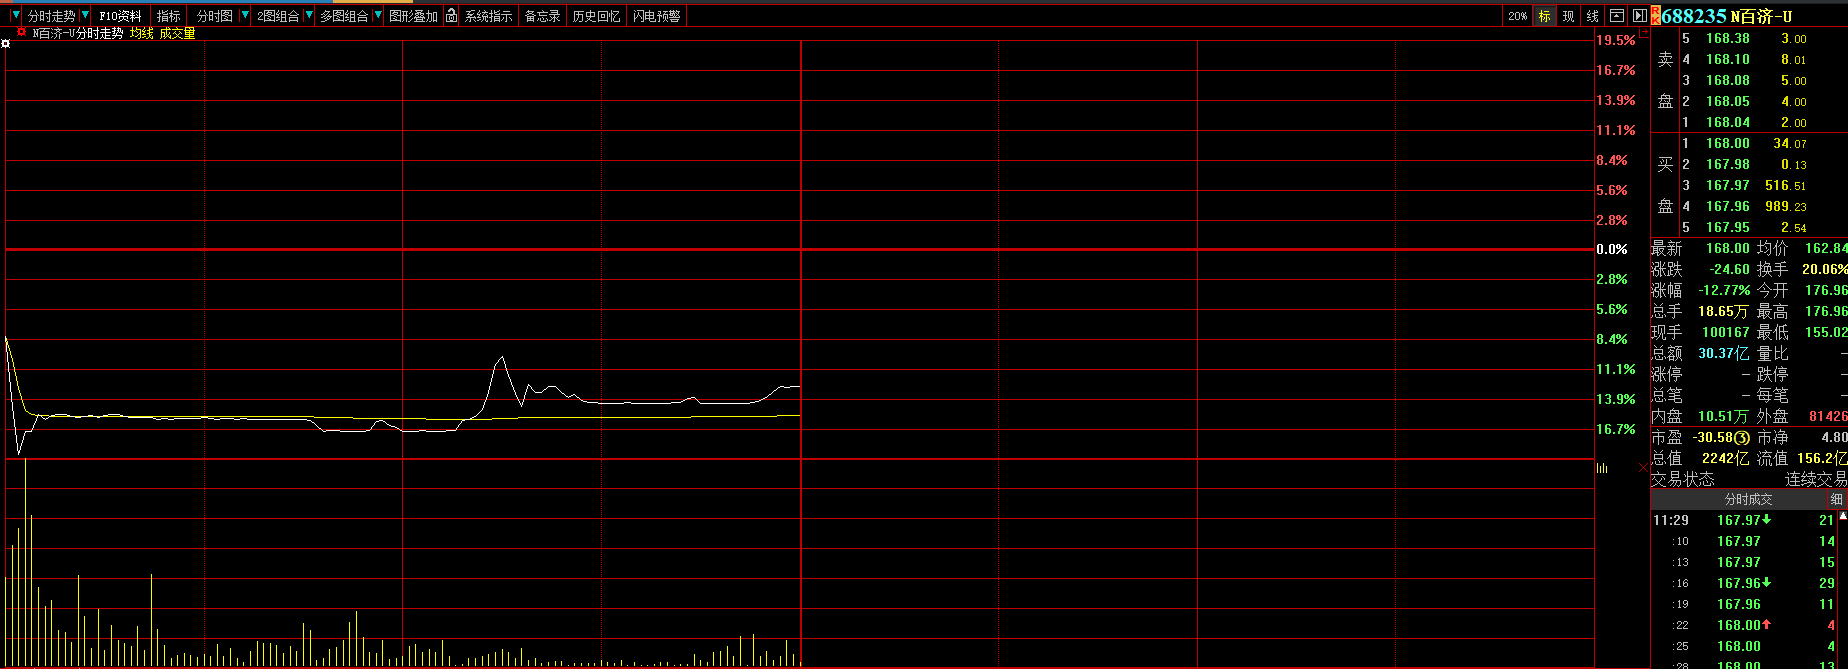Image resolution: width=1848 pixels, height=669 pixels.
Task: Open the 历史回忆 menu item
Action: click(x=596, y=16)
